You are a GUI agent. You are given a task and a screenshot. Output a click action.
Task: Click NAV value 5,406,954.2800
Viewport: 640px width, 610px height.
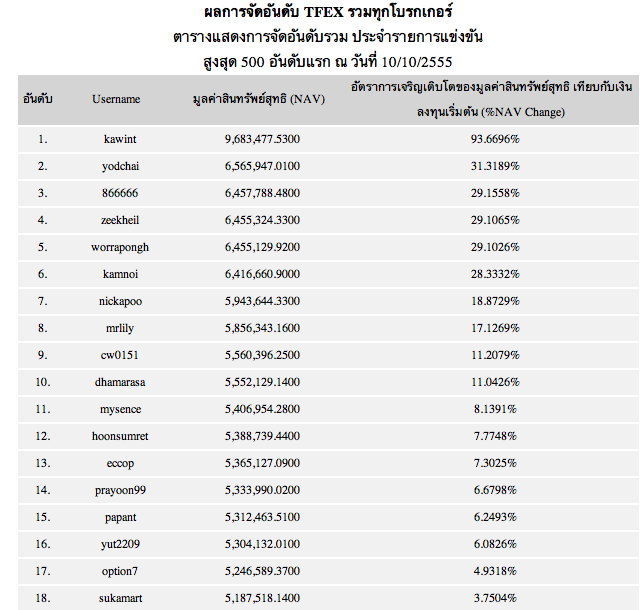click(262, 409)
